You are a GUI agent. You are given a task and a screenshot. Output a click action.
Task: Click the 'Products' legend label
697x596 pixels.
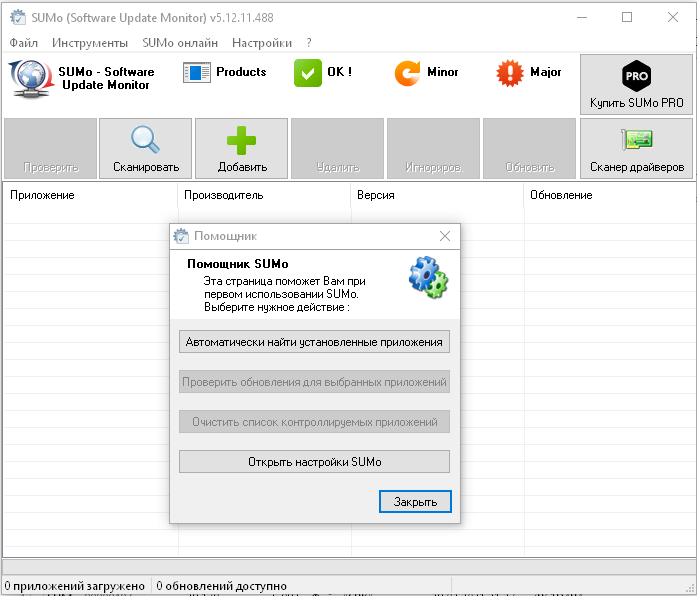[241, 72]
